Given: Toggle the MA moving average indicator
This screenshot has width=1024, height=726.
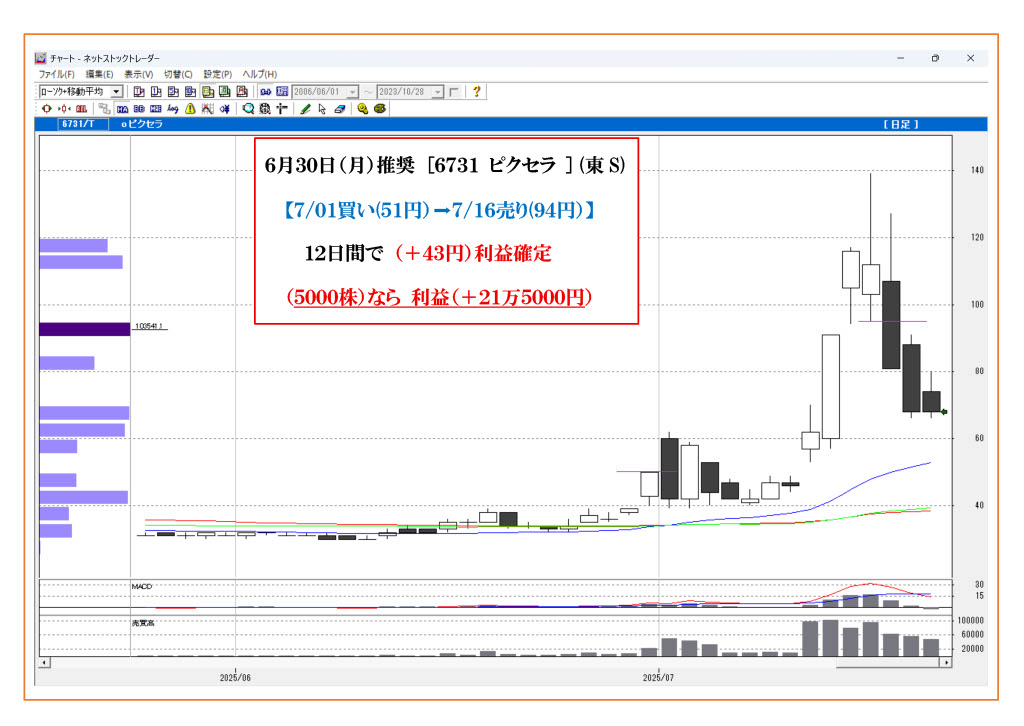Looking at the screenshot, I should click(x=123, y=108).
